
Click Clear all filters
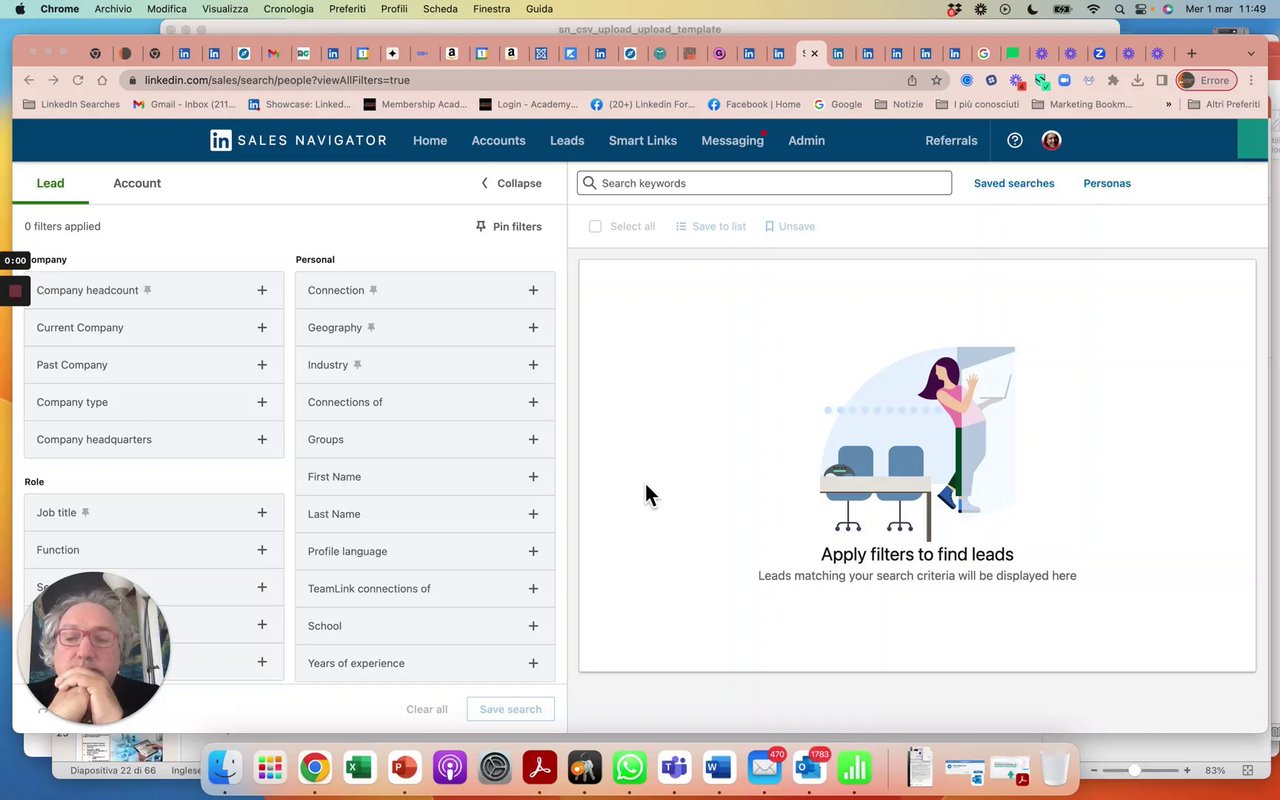(427, 709)
